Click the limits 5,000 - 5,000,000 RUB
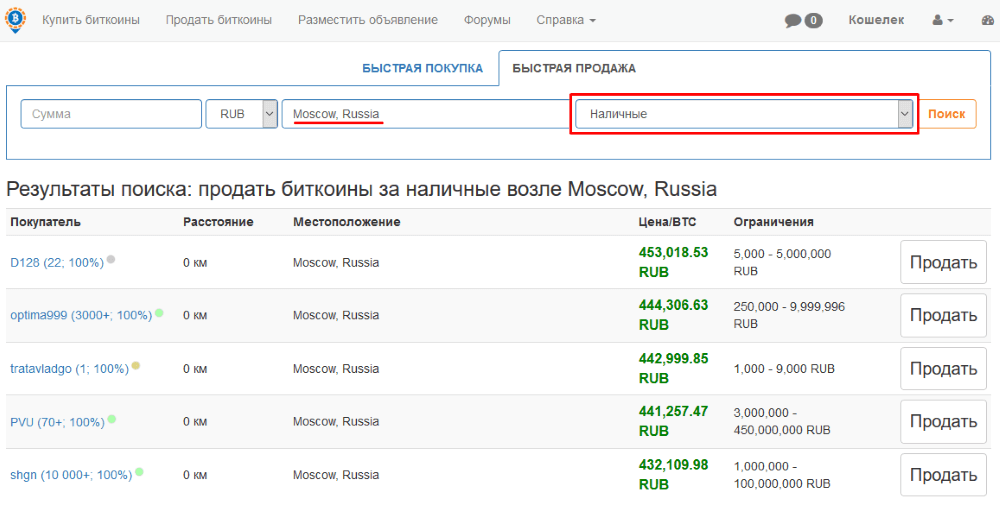Viewport: 1000px width, 506px height. click(x=783, y=262)
